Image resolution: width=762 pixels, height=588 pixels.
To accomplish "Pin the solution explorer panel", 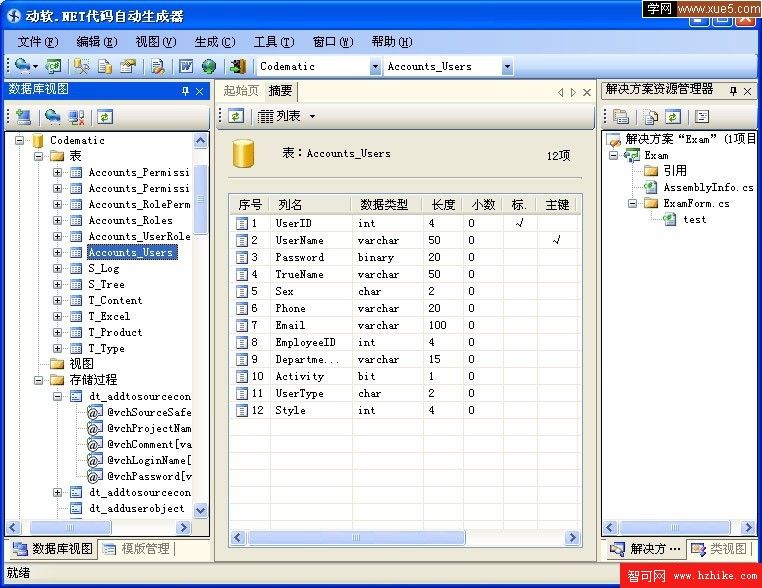I will click(733, 91).
